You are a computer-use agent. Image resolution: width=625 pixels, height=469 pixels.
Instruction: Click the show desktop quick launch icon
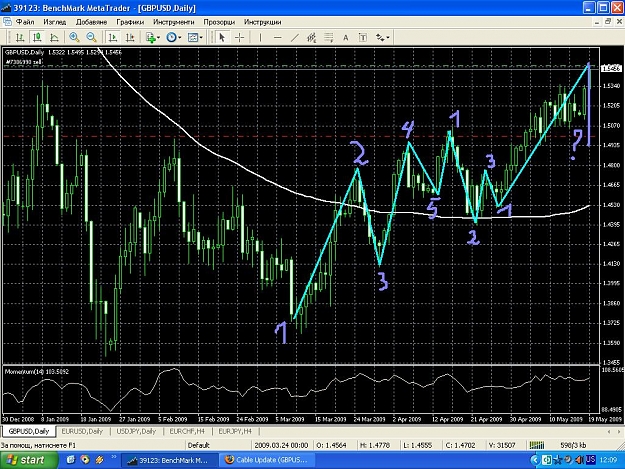71,460
